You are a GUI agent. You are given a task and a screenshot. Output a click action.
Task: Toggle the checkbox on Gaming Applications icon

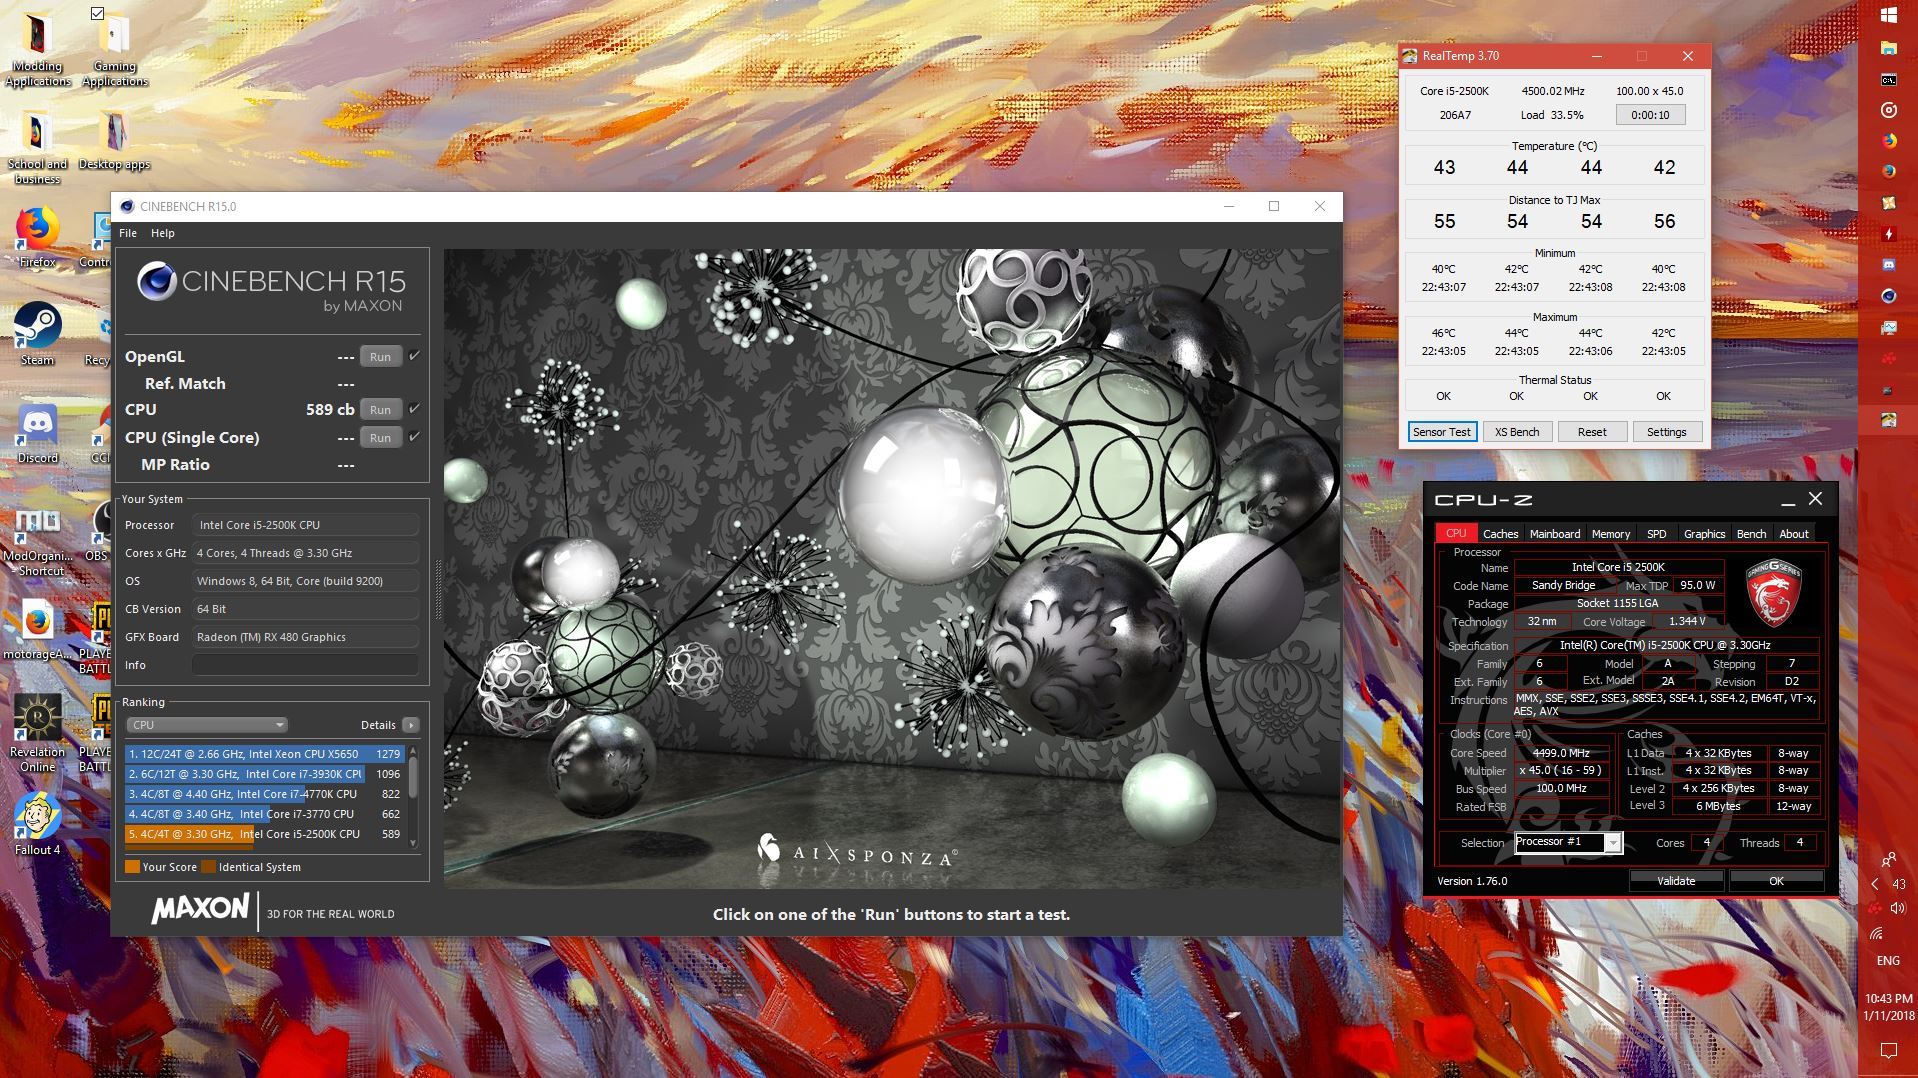(x=97, y=13)
